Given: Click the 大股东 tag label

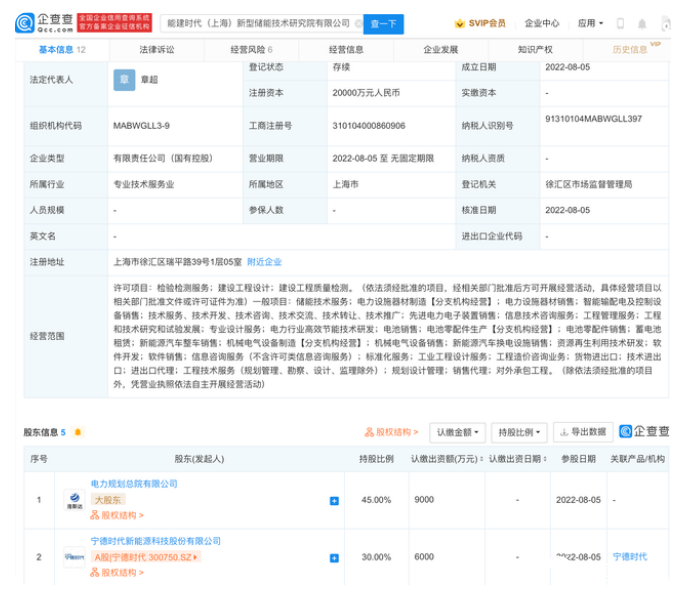Looking at the screenshot, I should 108,500.
